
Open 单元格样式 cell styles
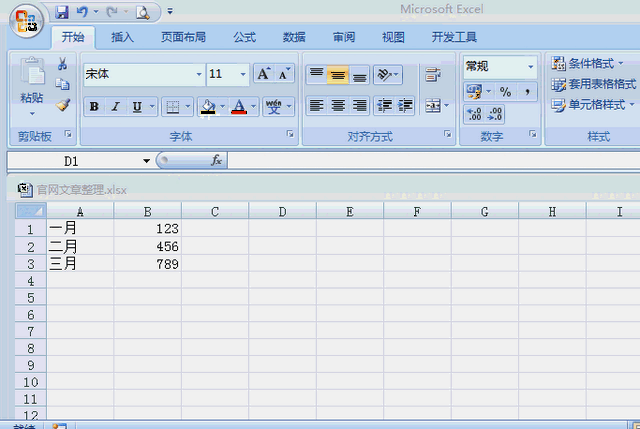coord(593,105)
